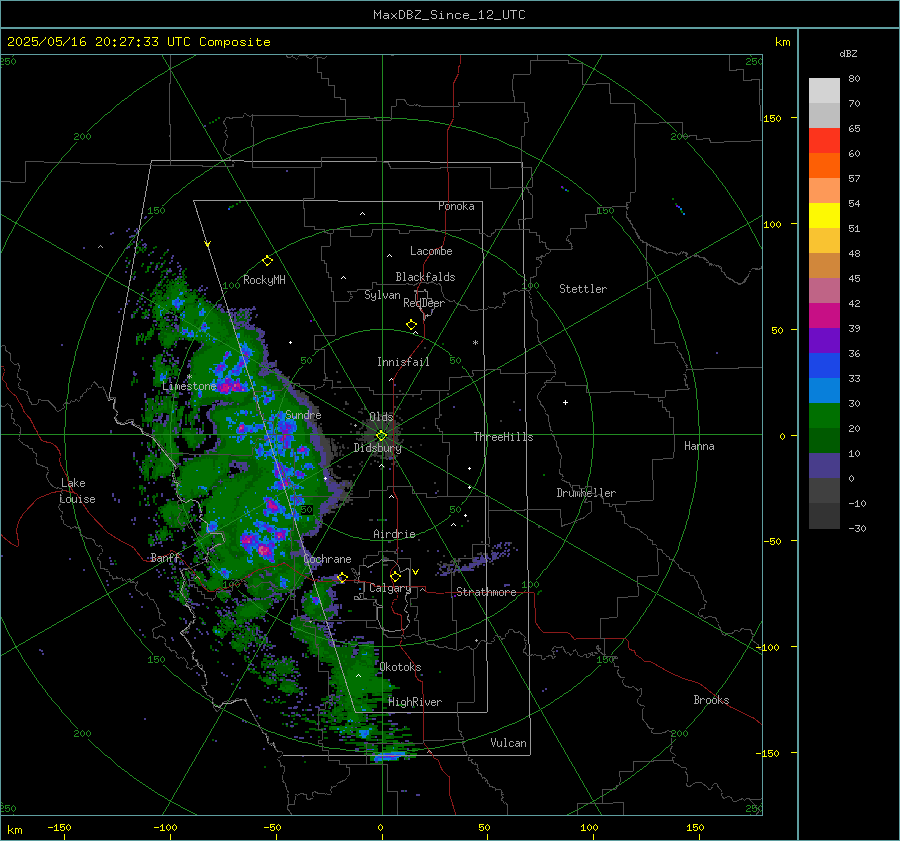Click the Sundre town label
The height and width of the screenshot is (841, 900).
[303, 414]
